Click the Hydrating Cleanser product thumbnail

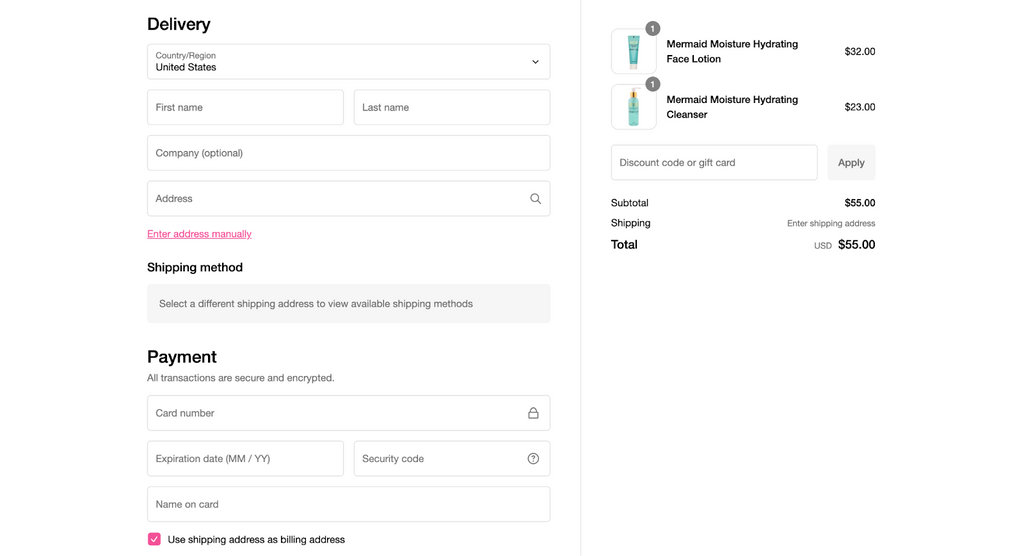633,107
